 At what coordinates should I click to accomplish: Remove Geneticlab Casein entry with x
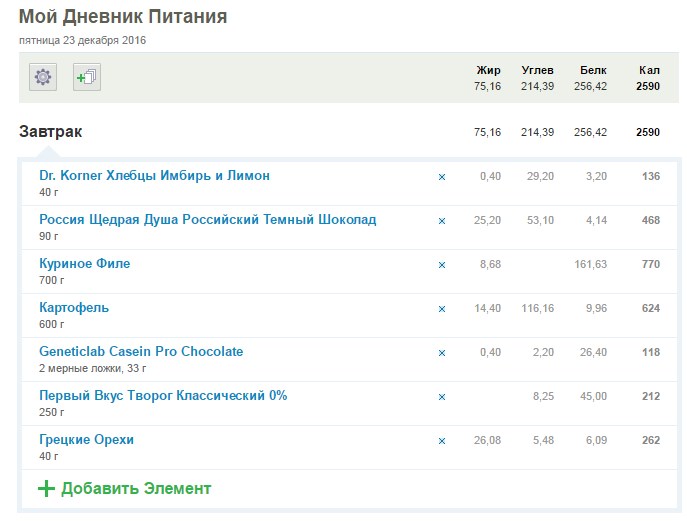tap(442, 353)
